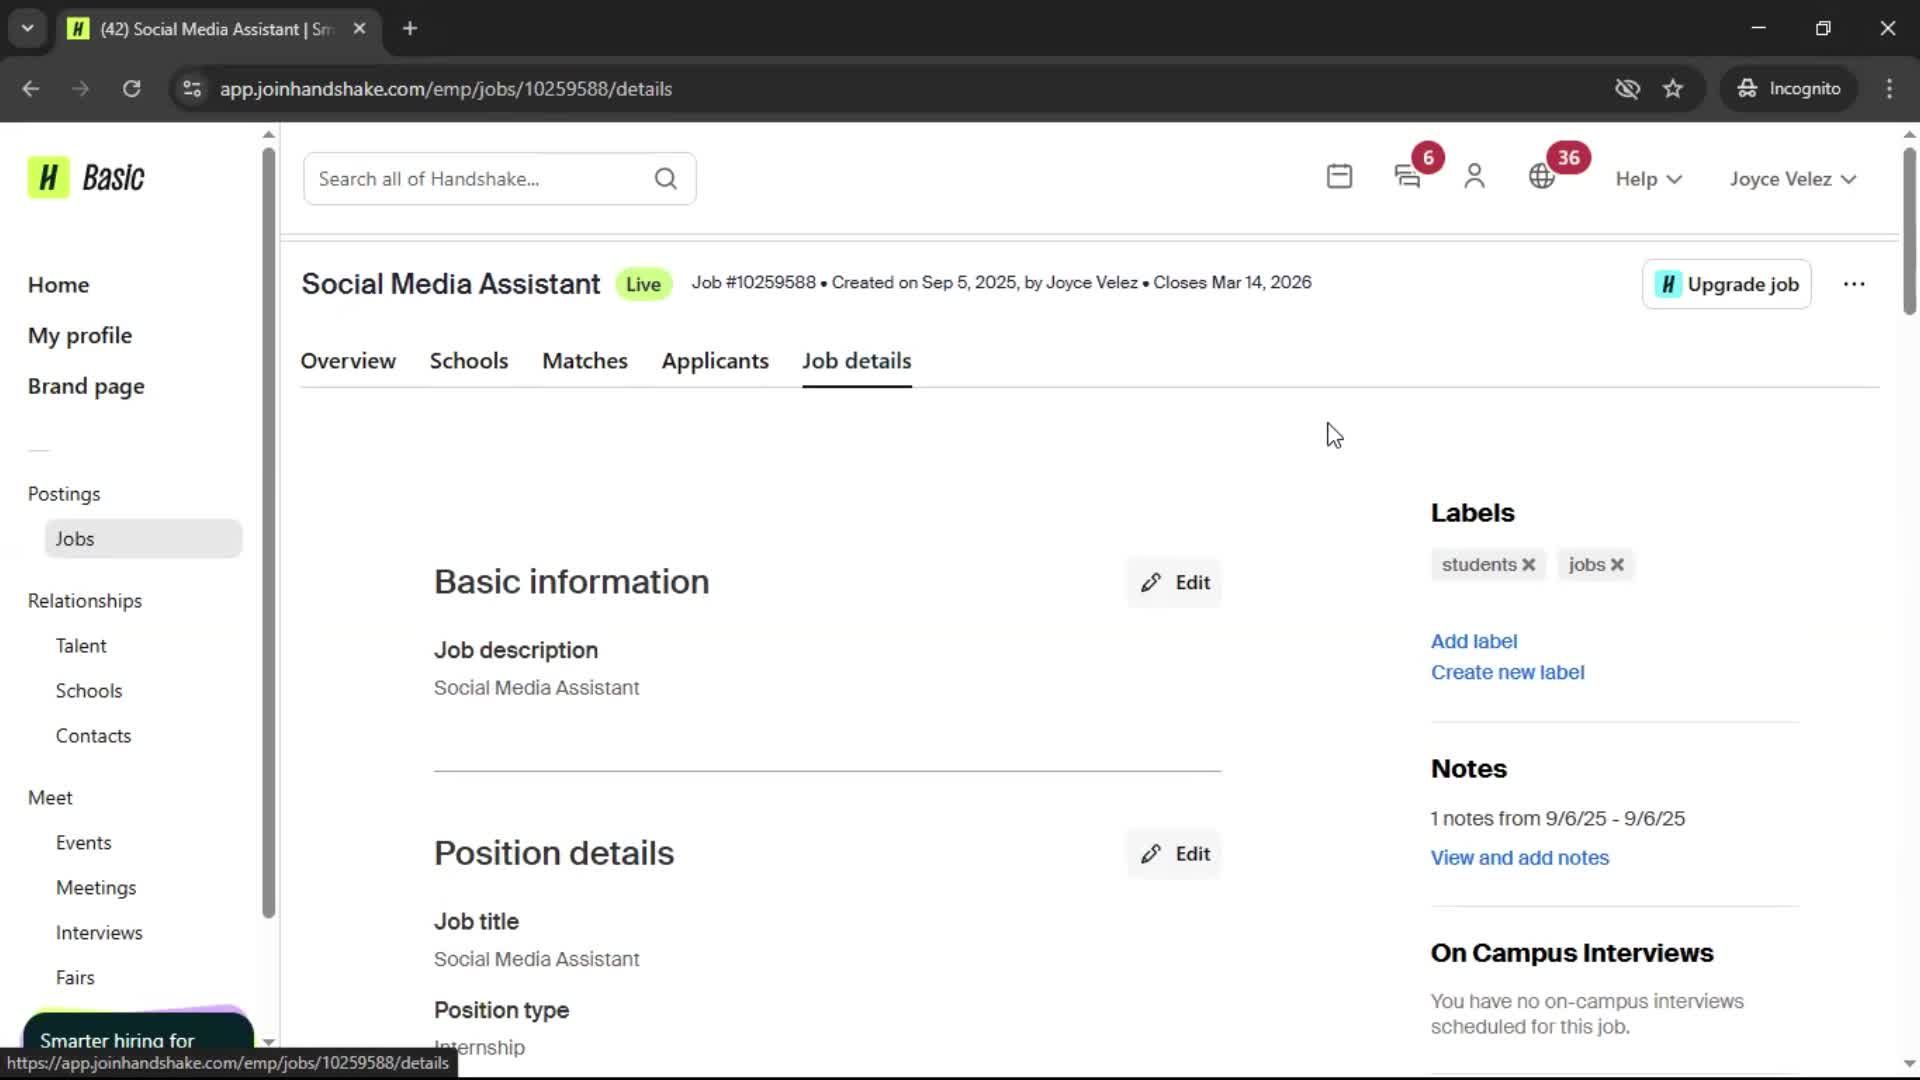Click the Incognito indicator
Image resolution: width=1920 pixels, height=1080 pixels.
[x=1789, y=89]
